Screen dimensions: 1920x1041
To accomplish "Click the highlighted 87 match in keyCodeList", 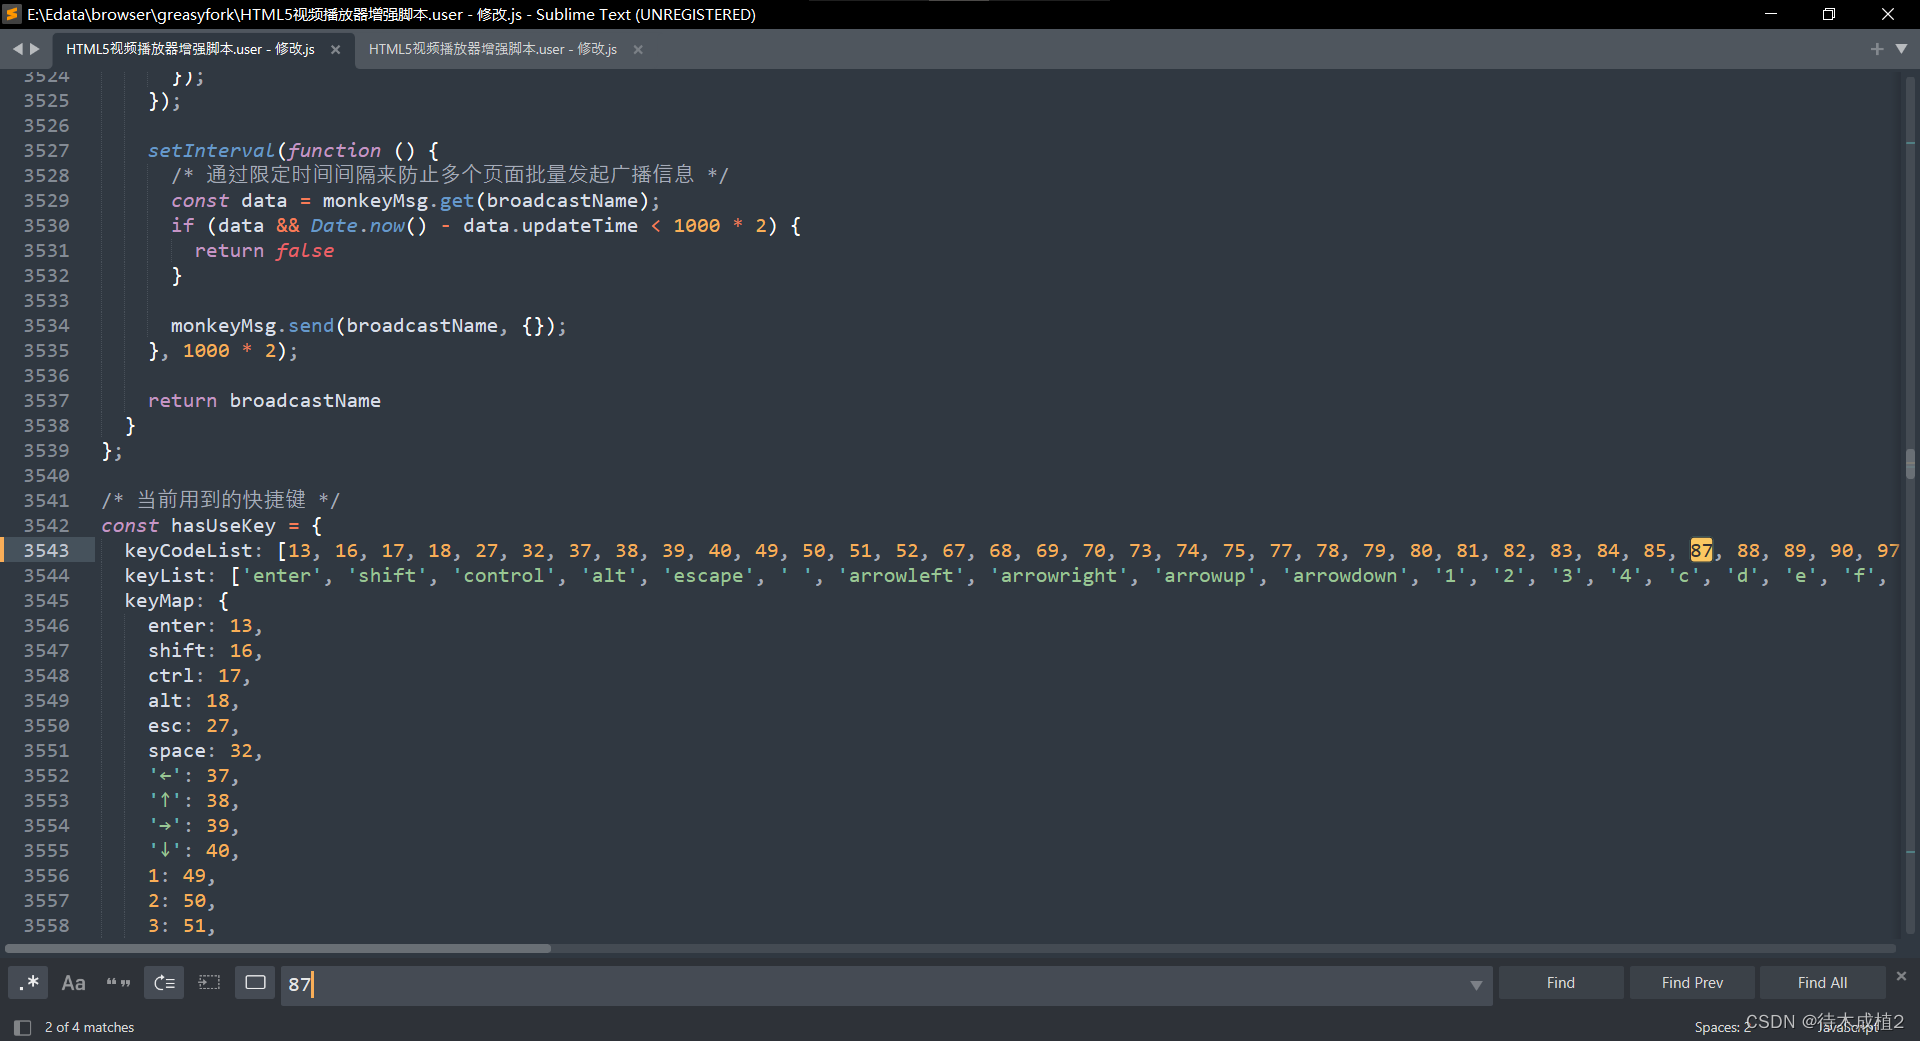I will point(1701,550).
